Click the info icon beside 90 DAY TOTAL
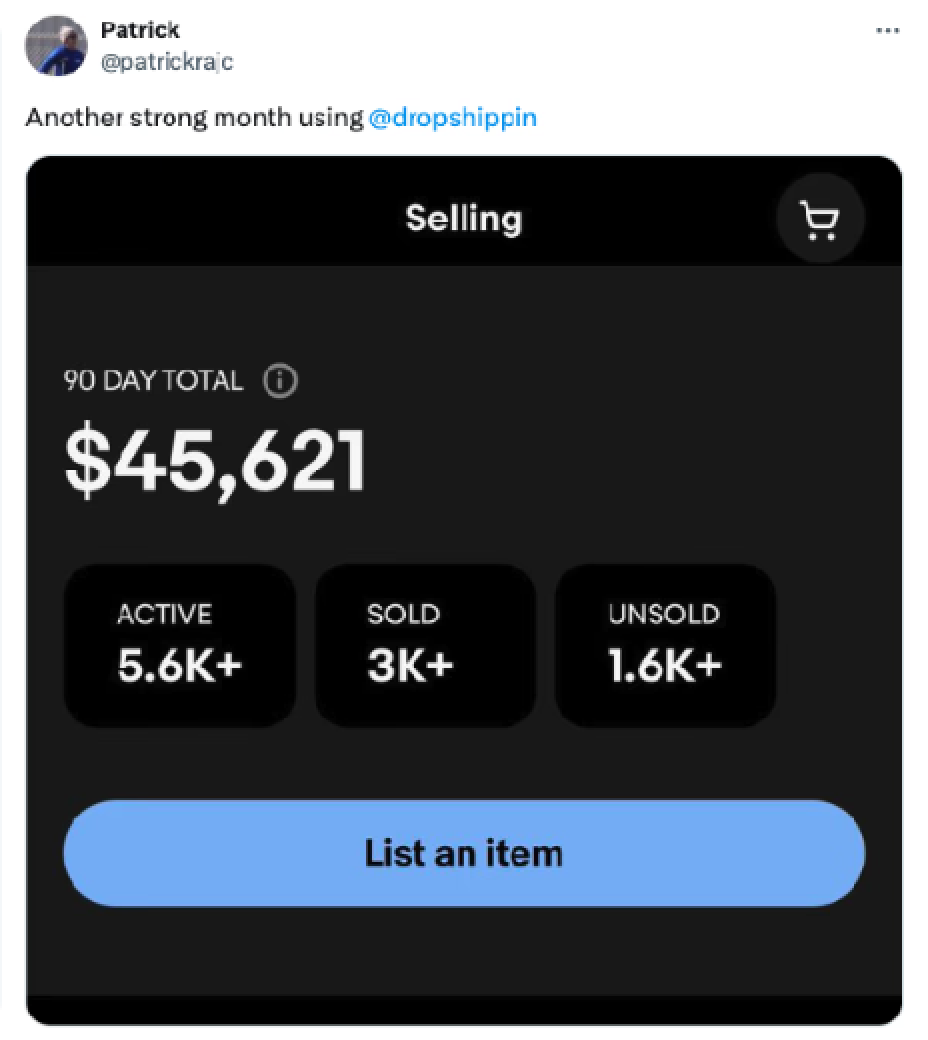 [281, 381]
